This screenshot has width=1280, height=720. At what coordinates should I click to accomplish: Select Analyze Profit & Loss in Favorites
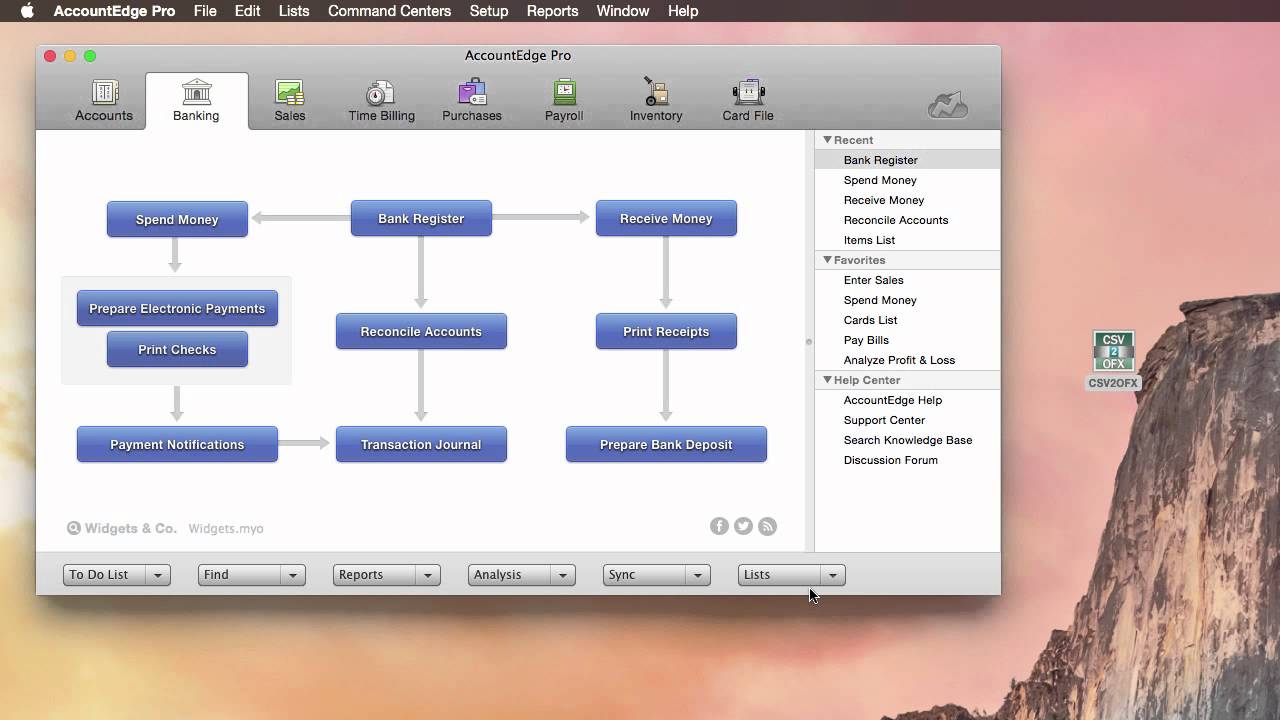coord(908,360)
